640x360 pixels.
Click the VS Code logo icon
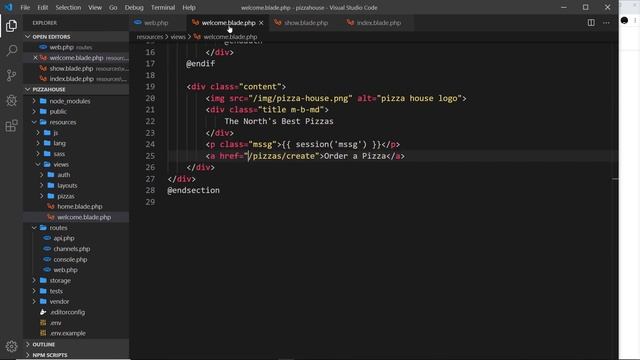[8, 7]
